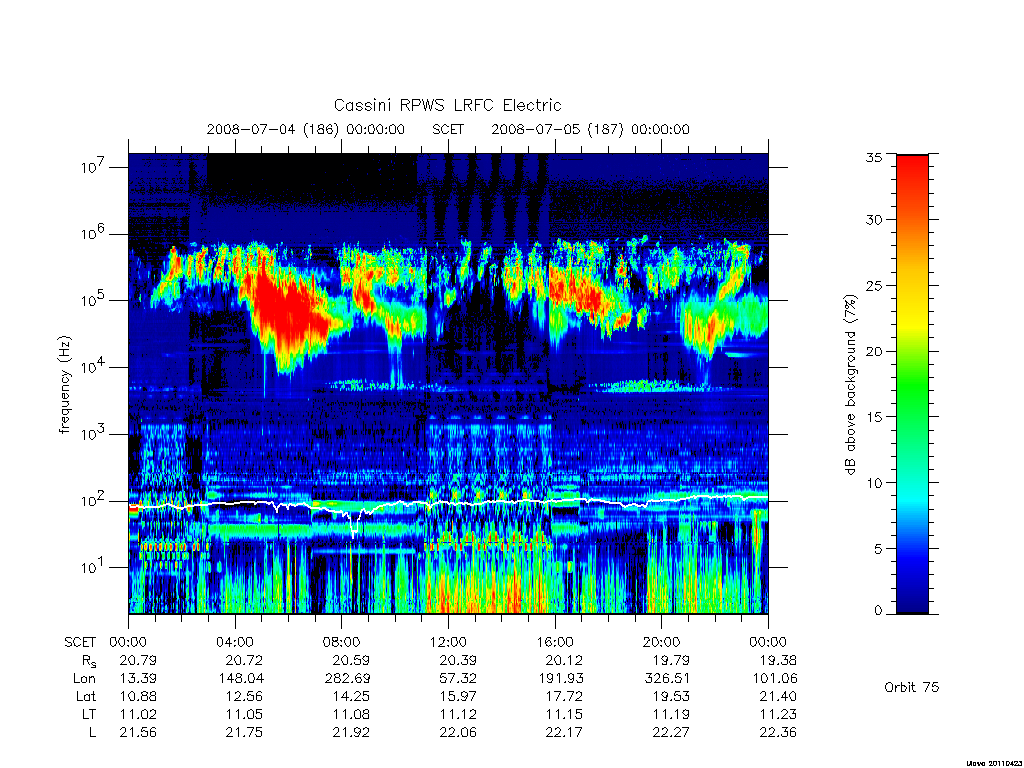Click the end date "2008-07-05 (187) 00:00:00"
The width and height of the screenshot is (1024, 768).
pos(590,129)
